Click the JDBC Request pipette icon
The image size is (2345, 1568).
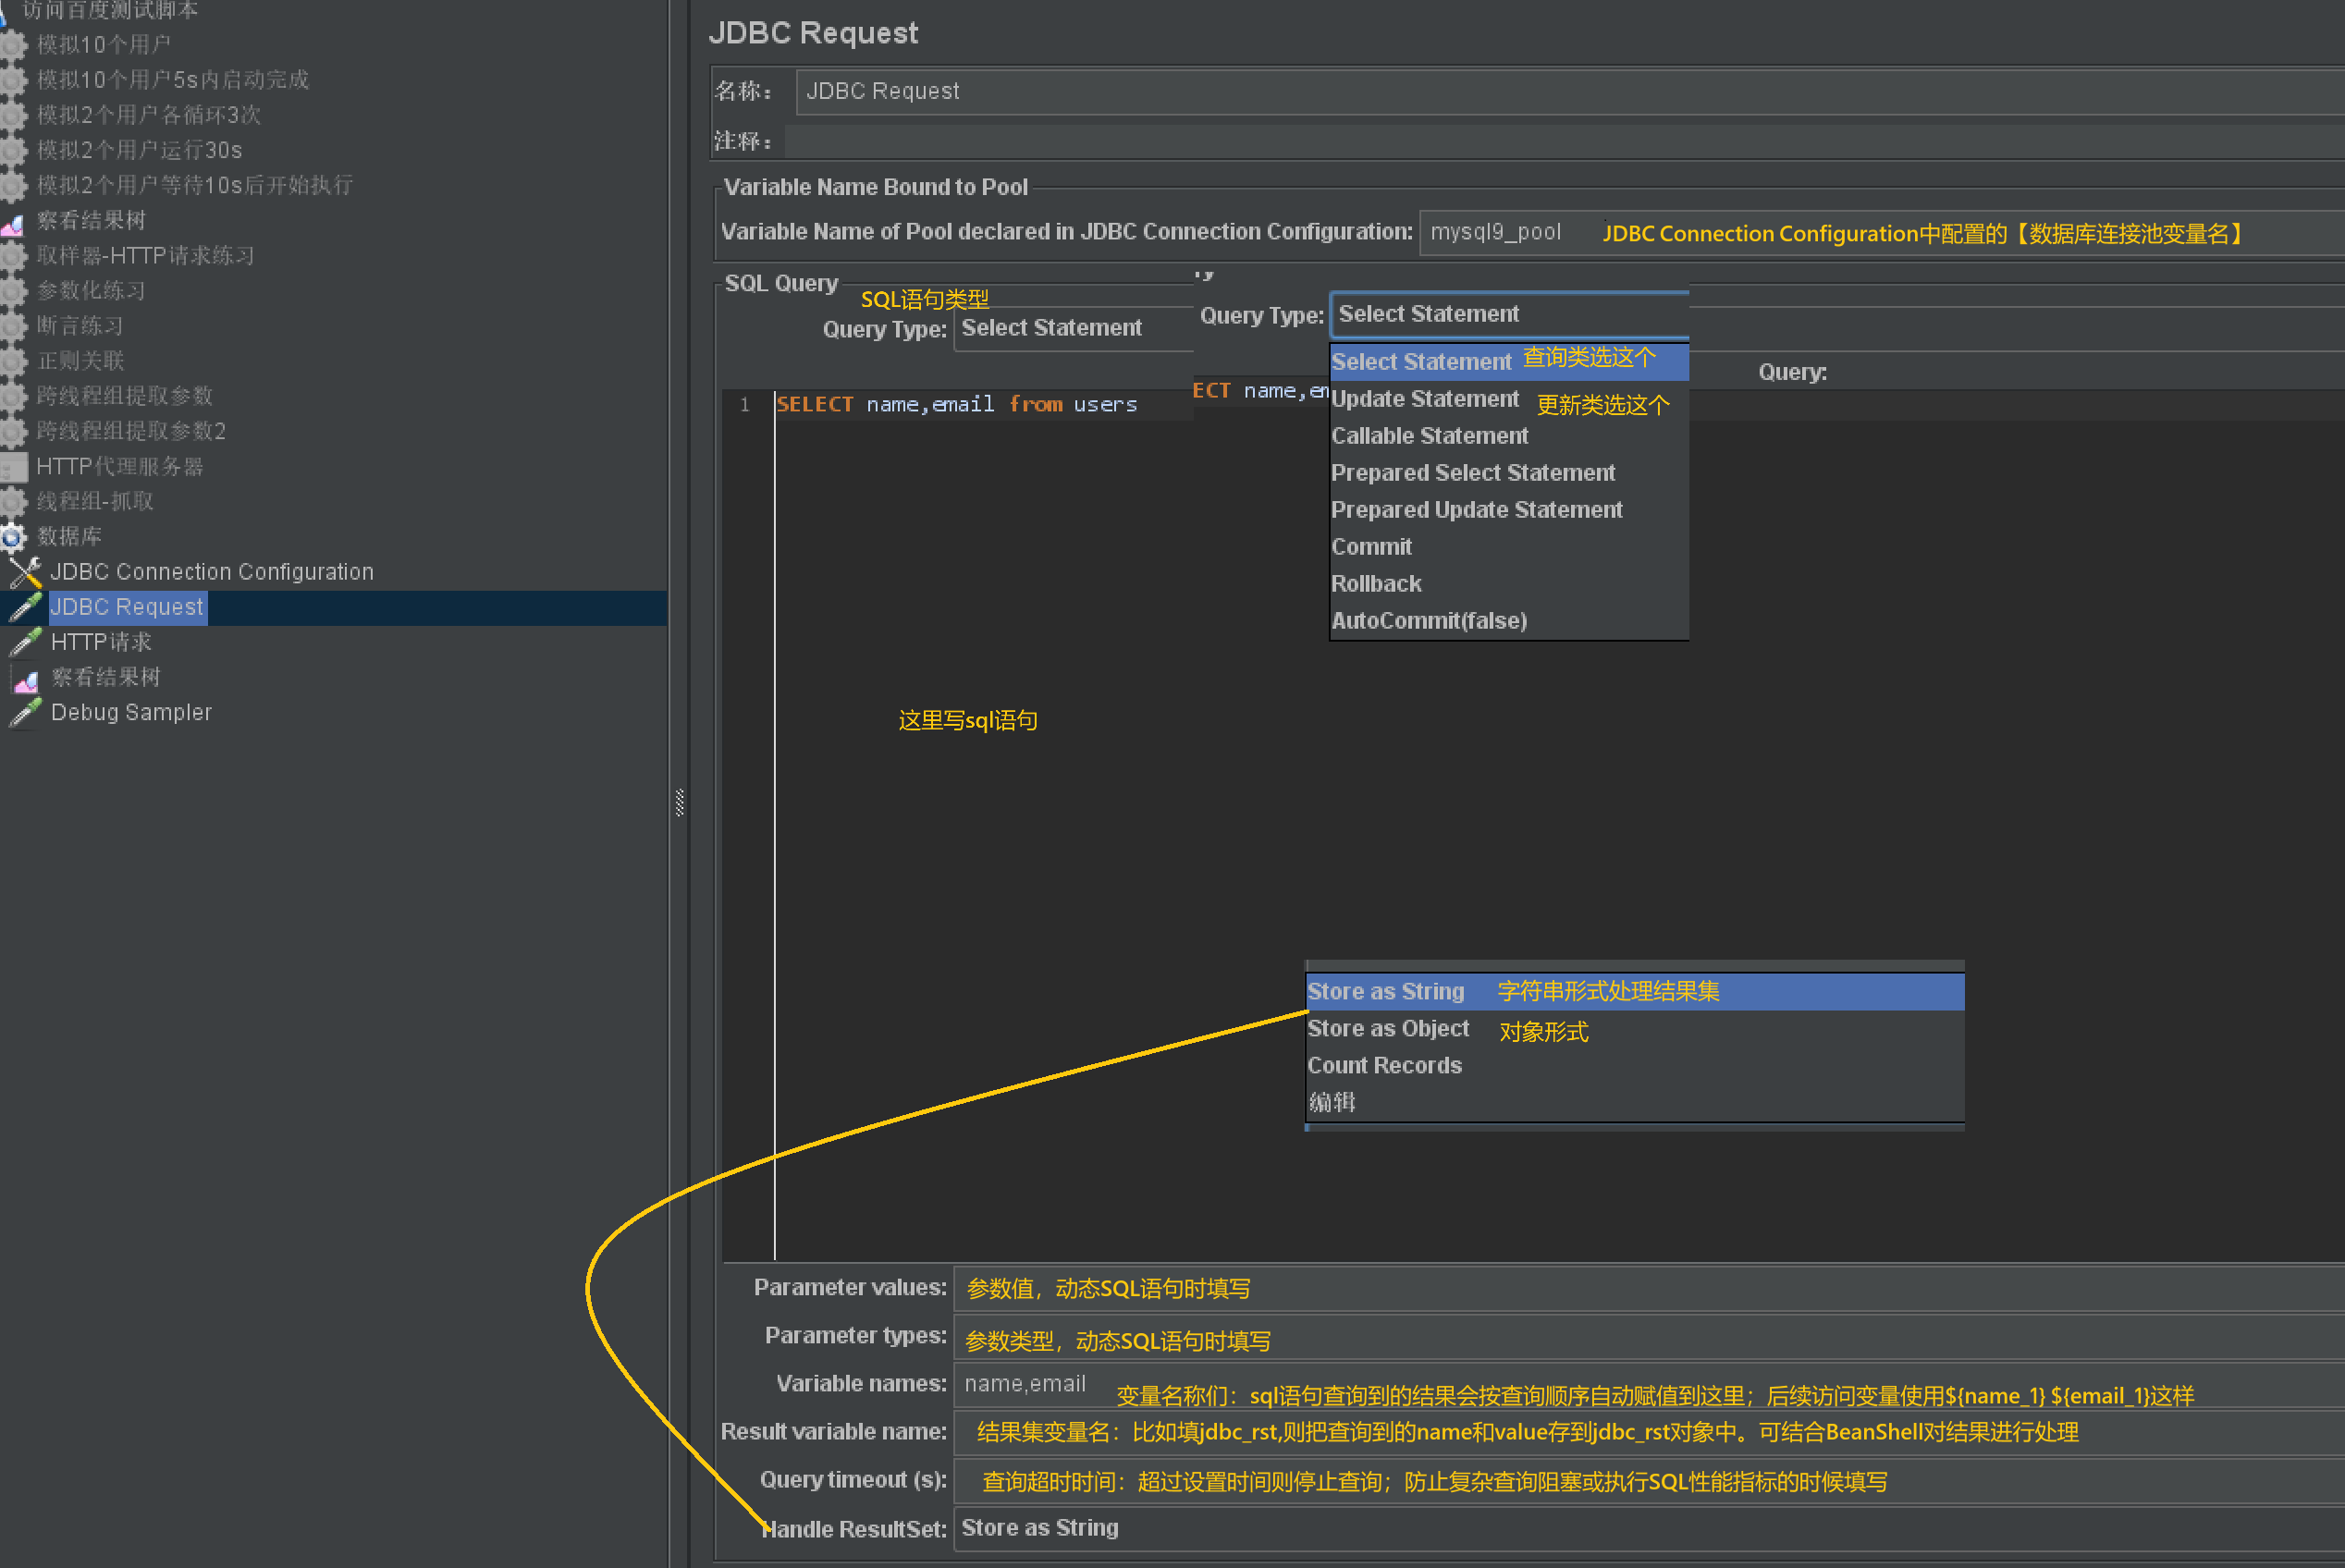coord(25,607)
